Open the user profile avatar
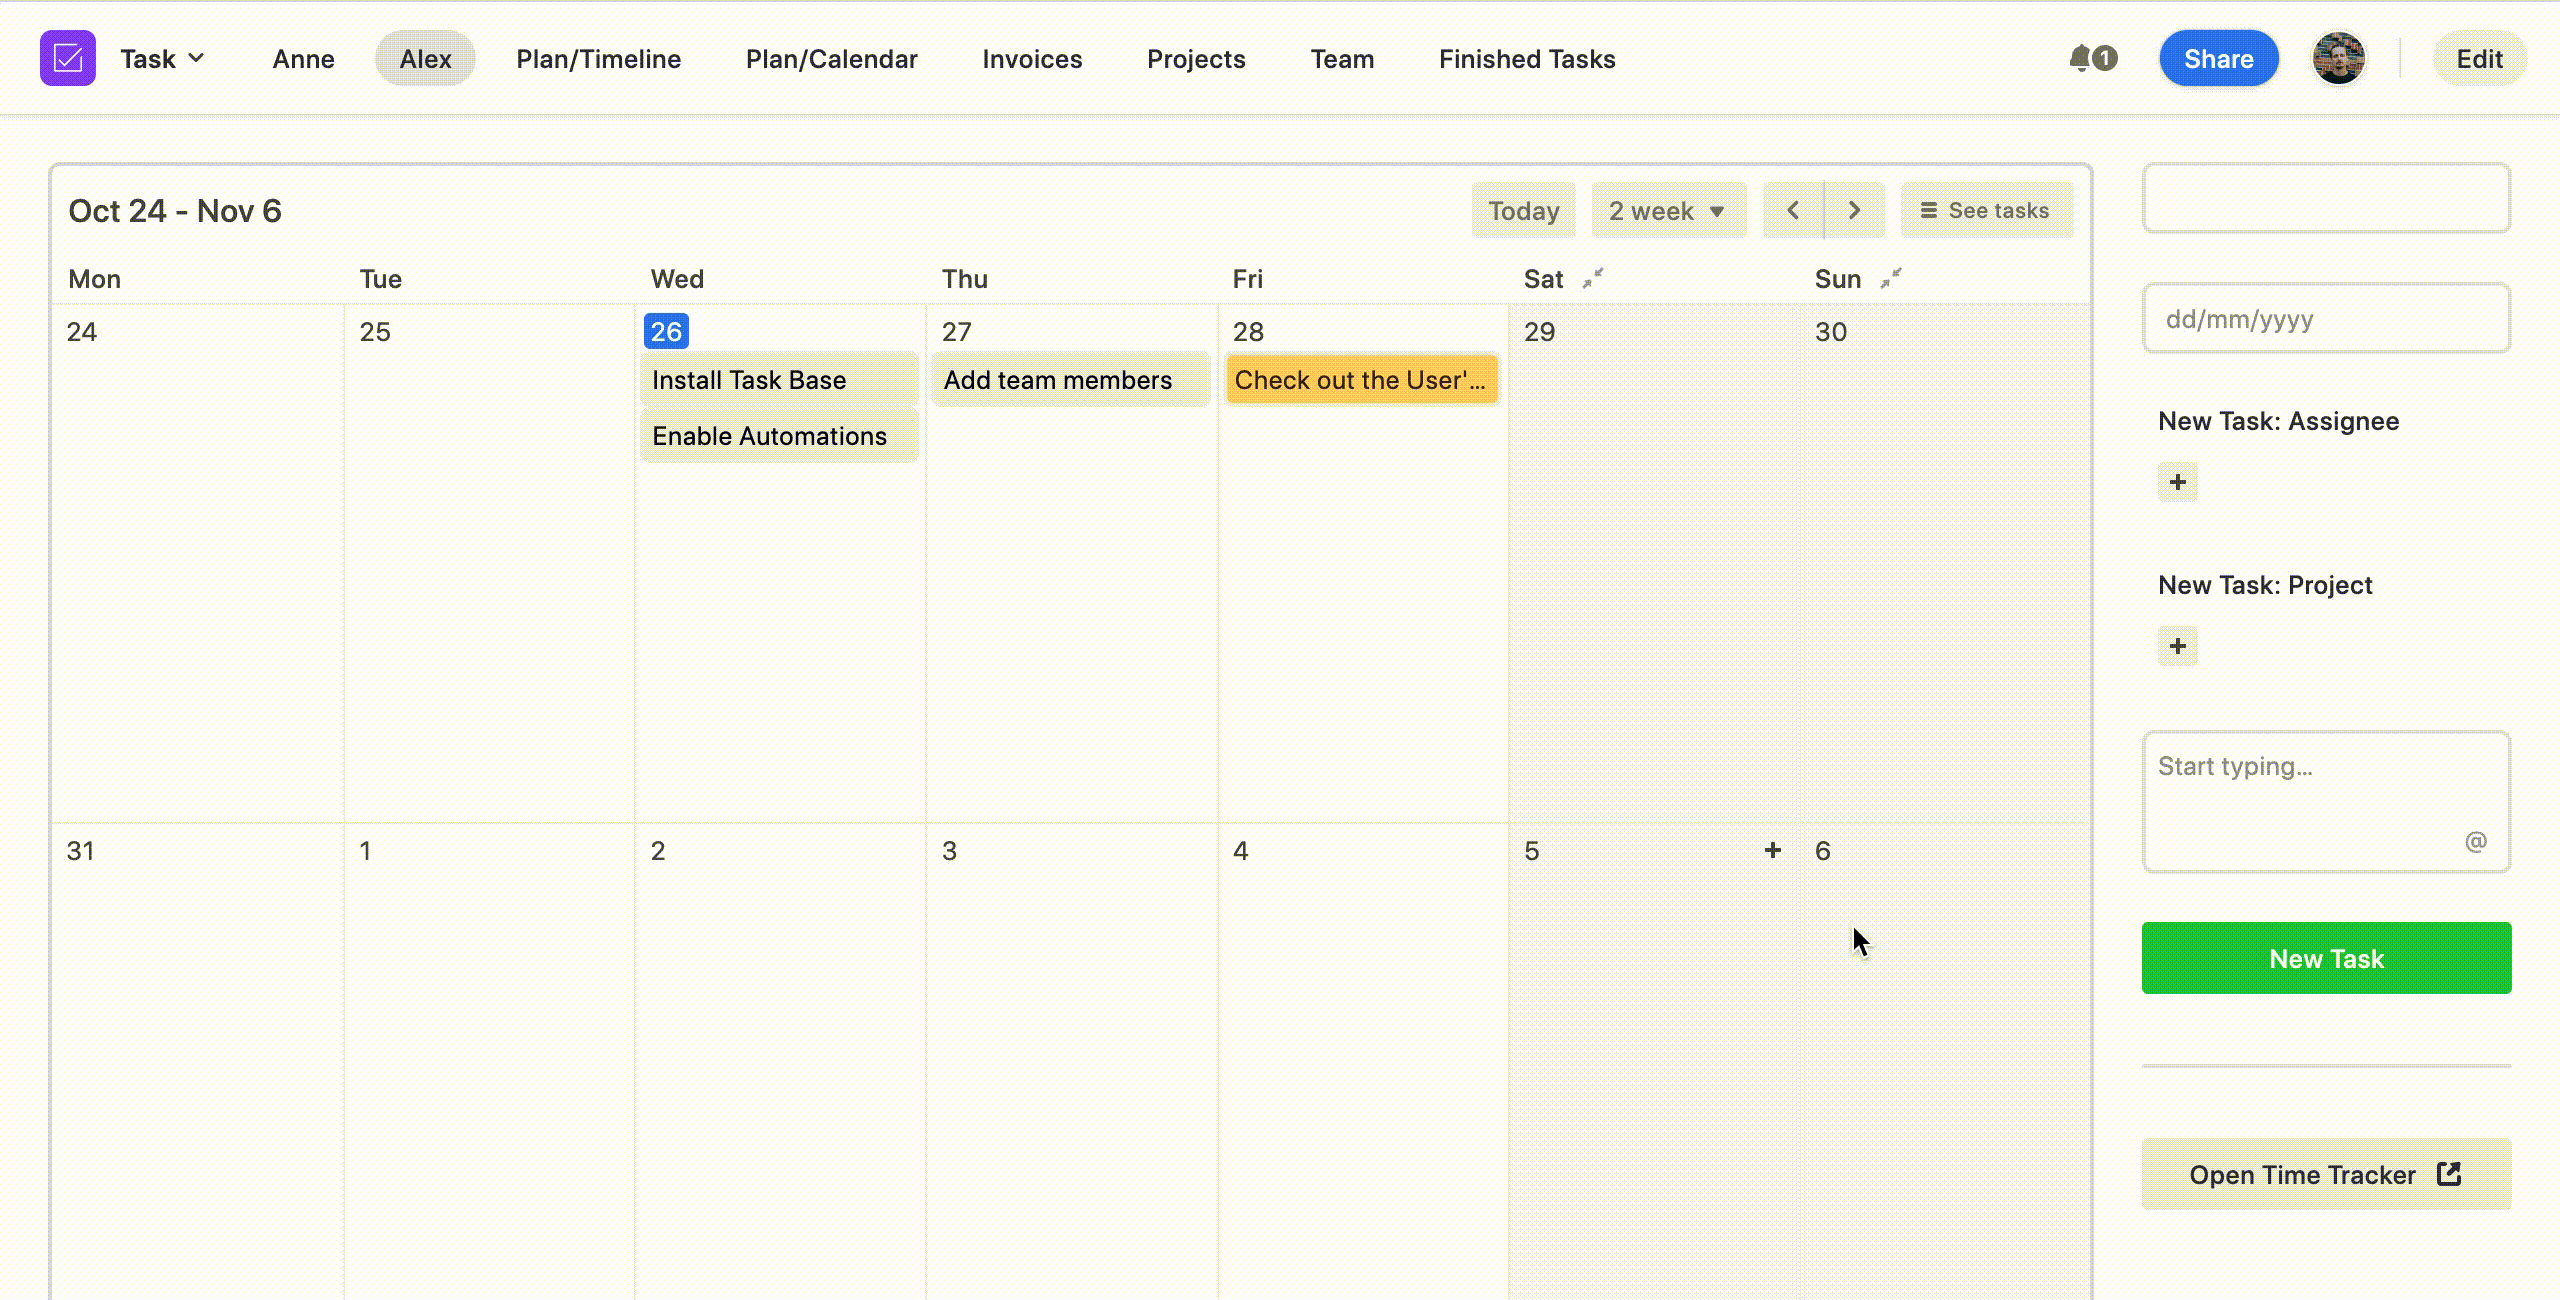 tap(2338, 59)
